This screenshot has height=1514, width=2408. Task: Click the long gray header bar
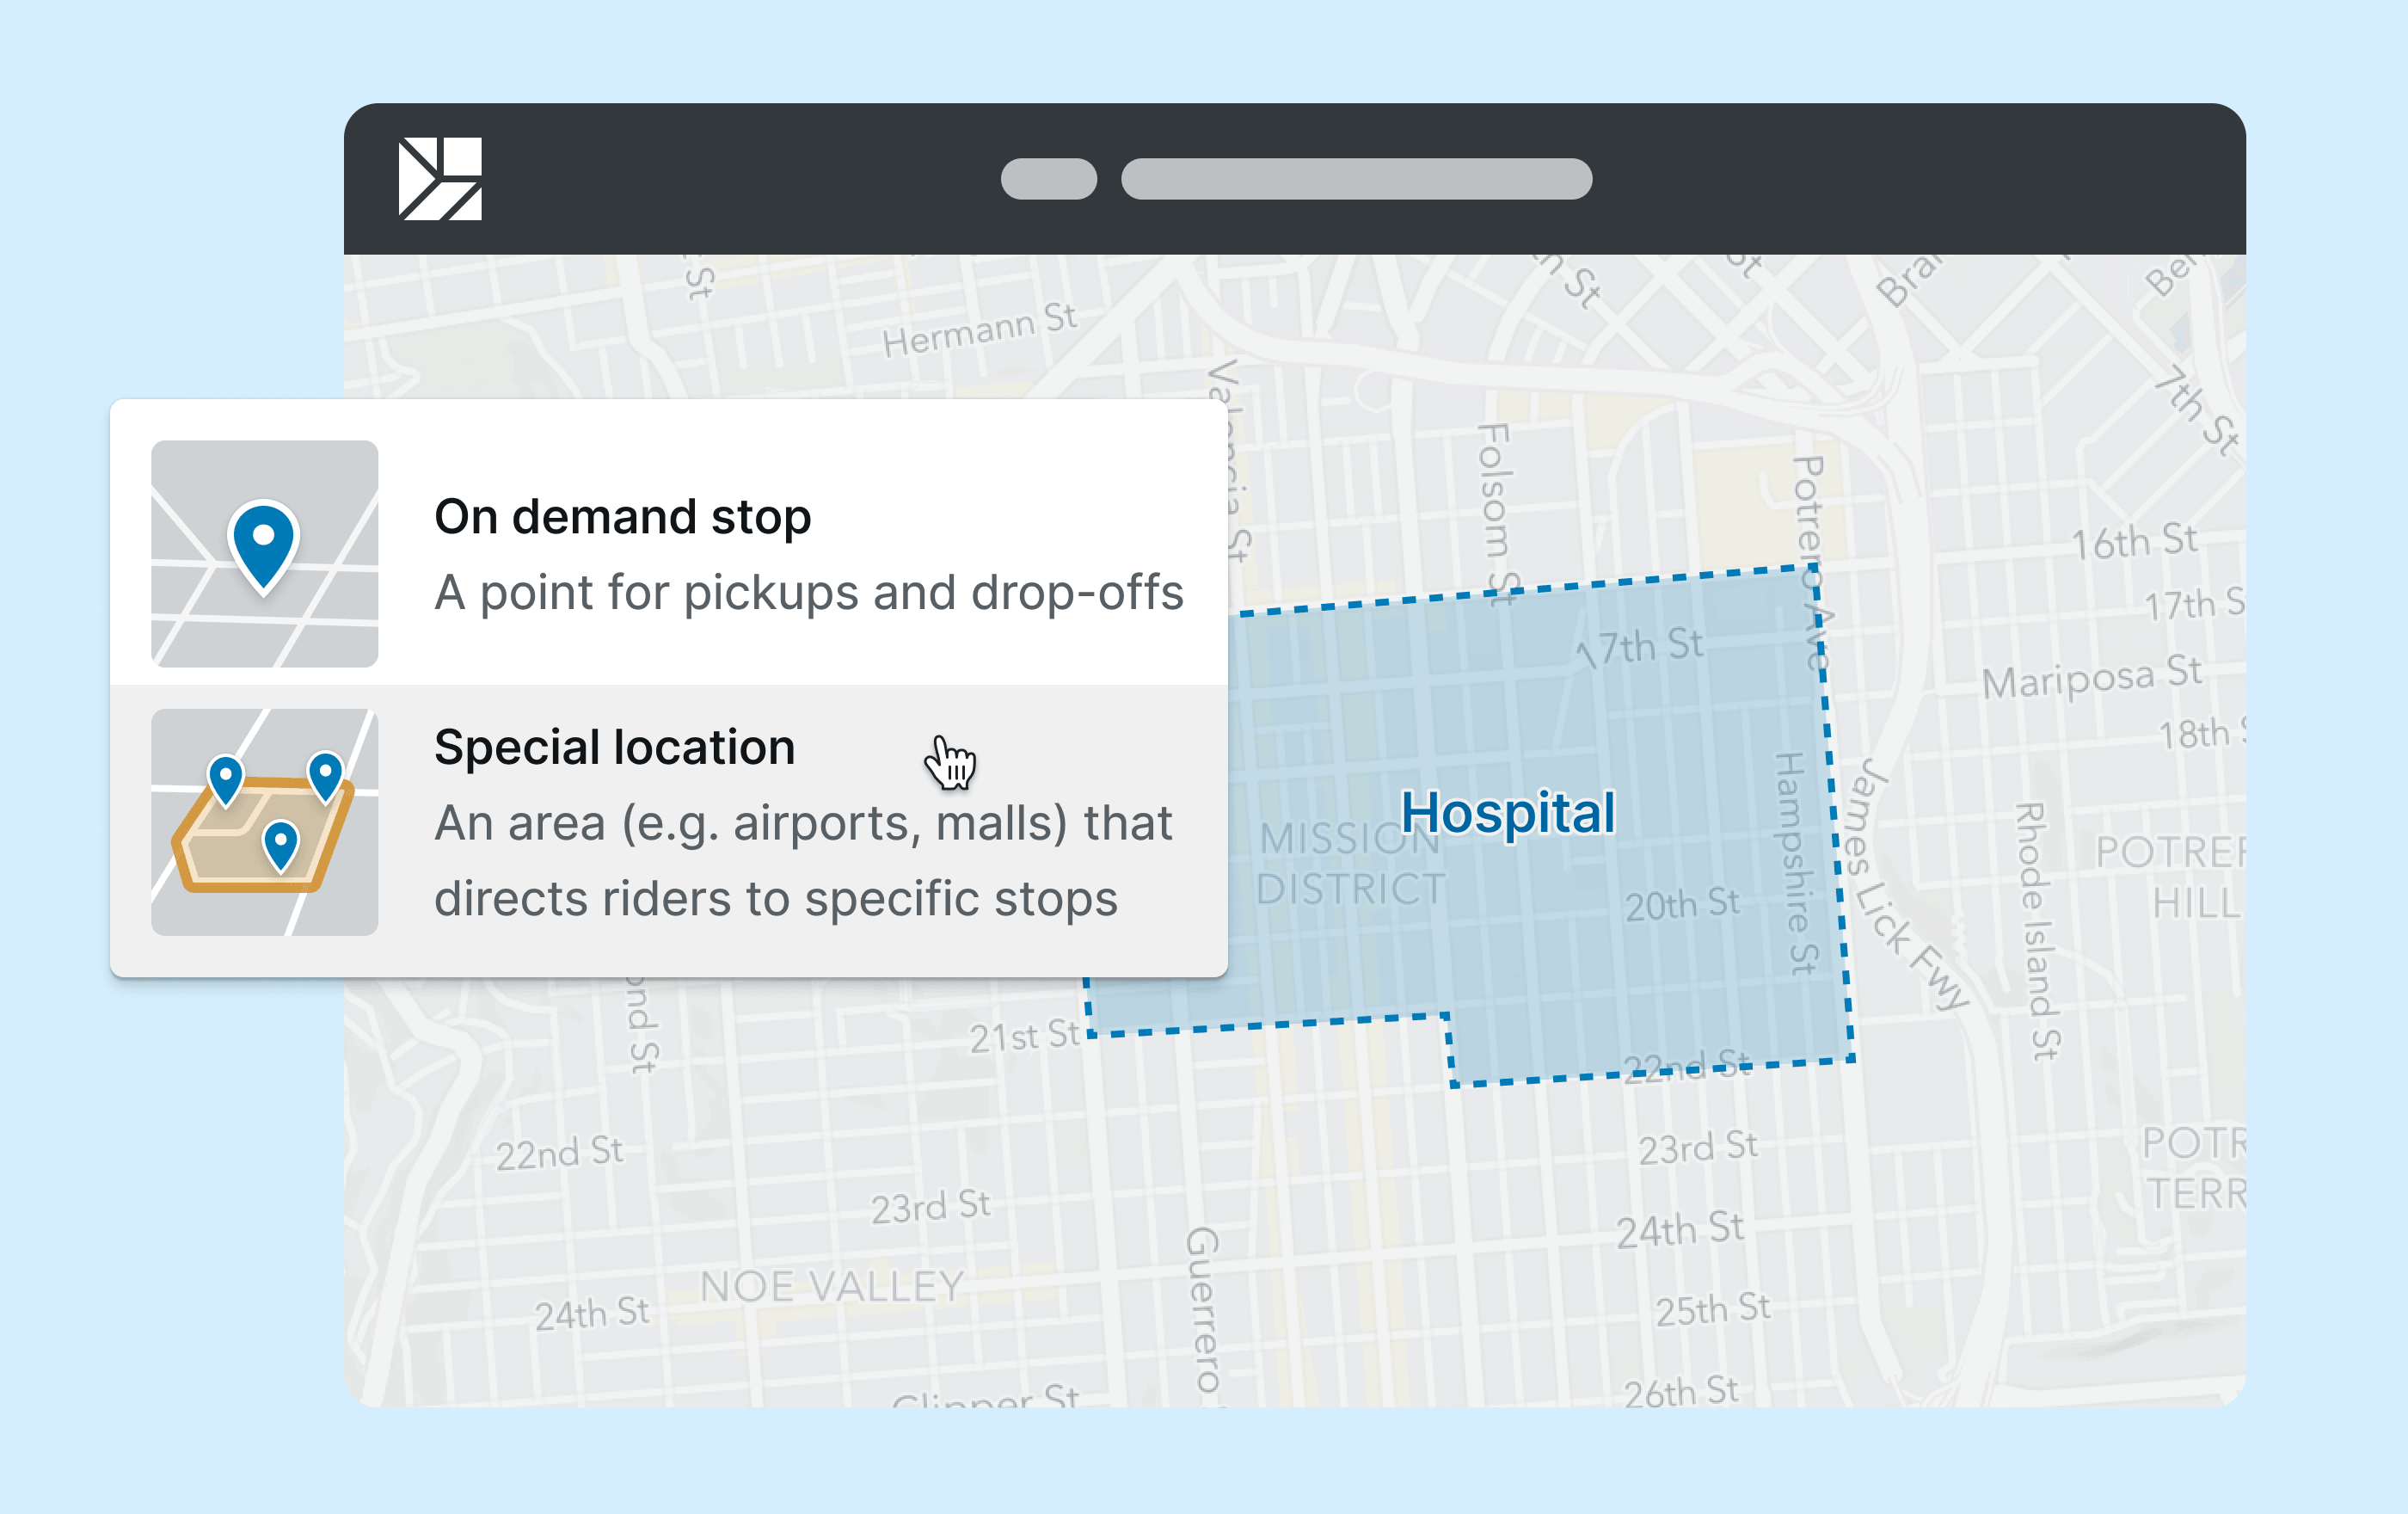point(1356,179)
